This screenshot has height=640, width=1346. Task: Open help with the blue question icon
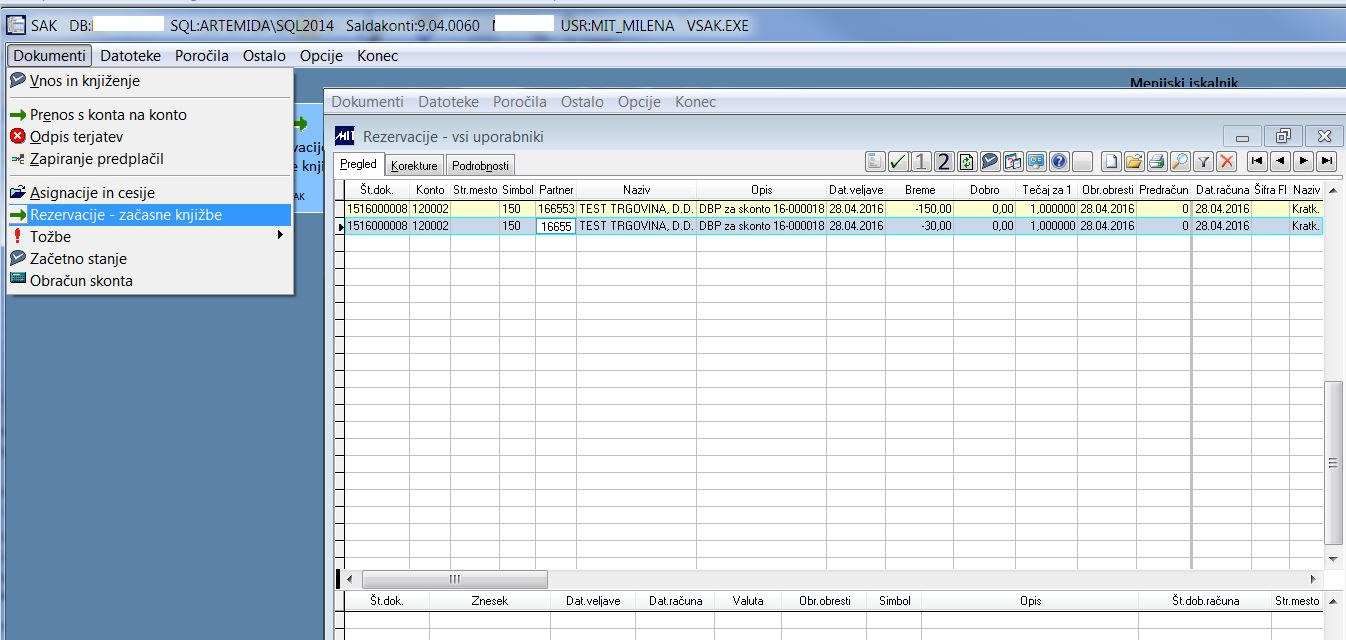(x=1060, y=161)
